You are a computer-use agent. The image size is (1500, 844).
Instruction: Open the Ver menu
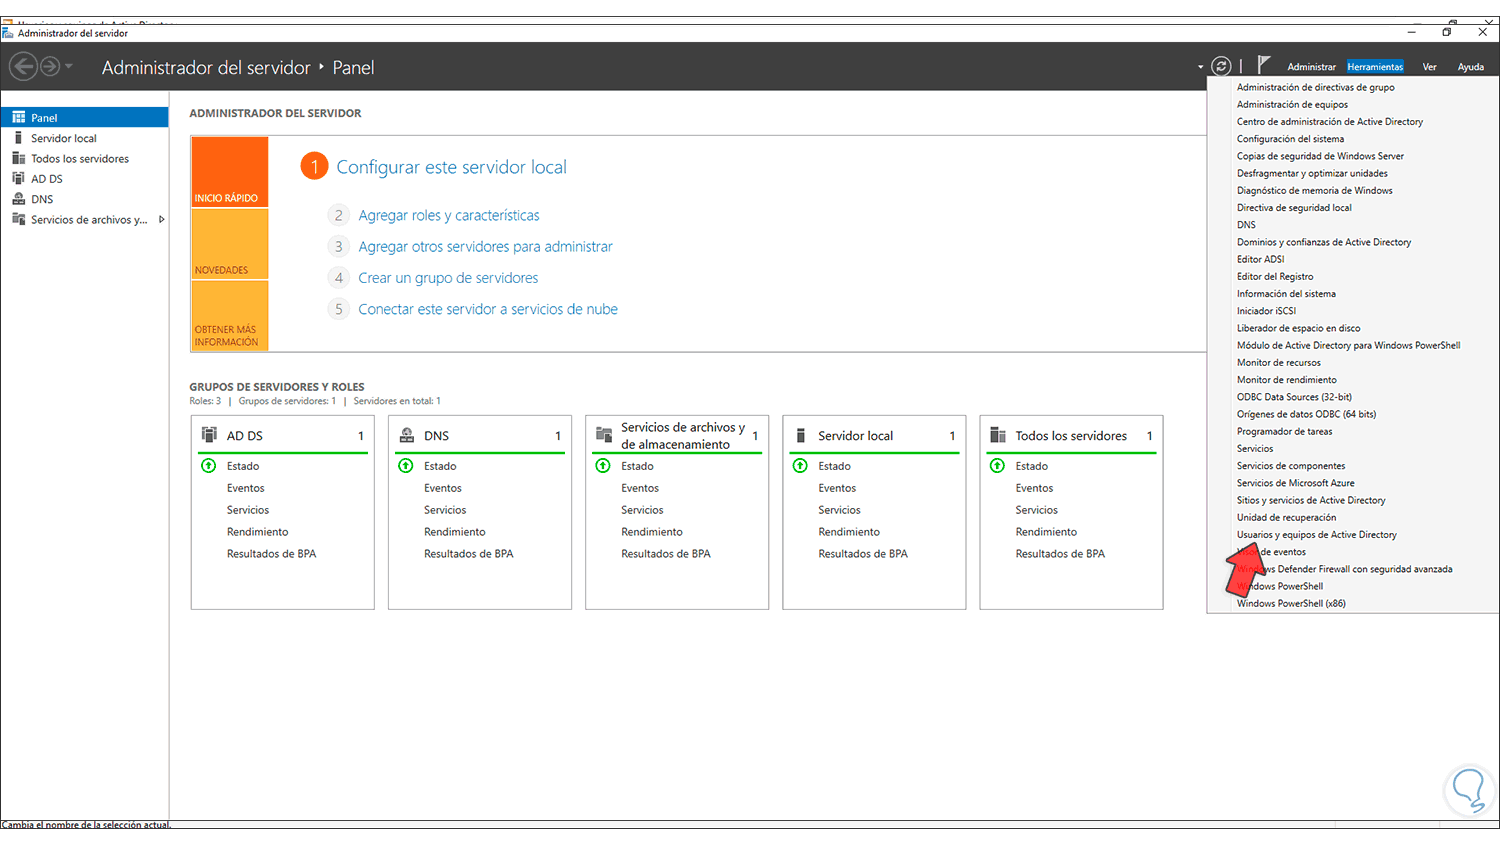coord(1429,67)
